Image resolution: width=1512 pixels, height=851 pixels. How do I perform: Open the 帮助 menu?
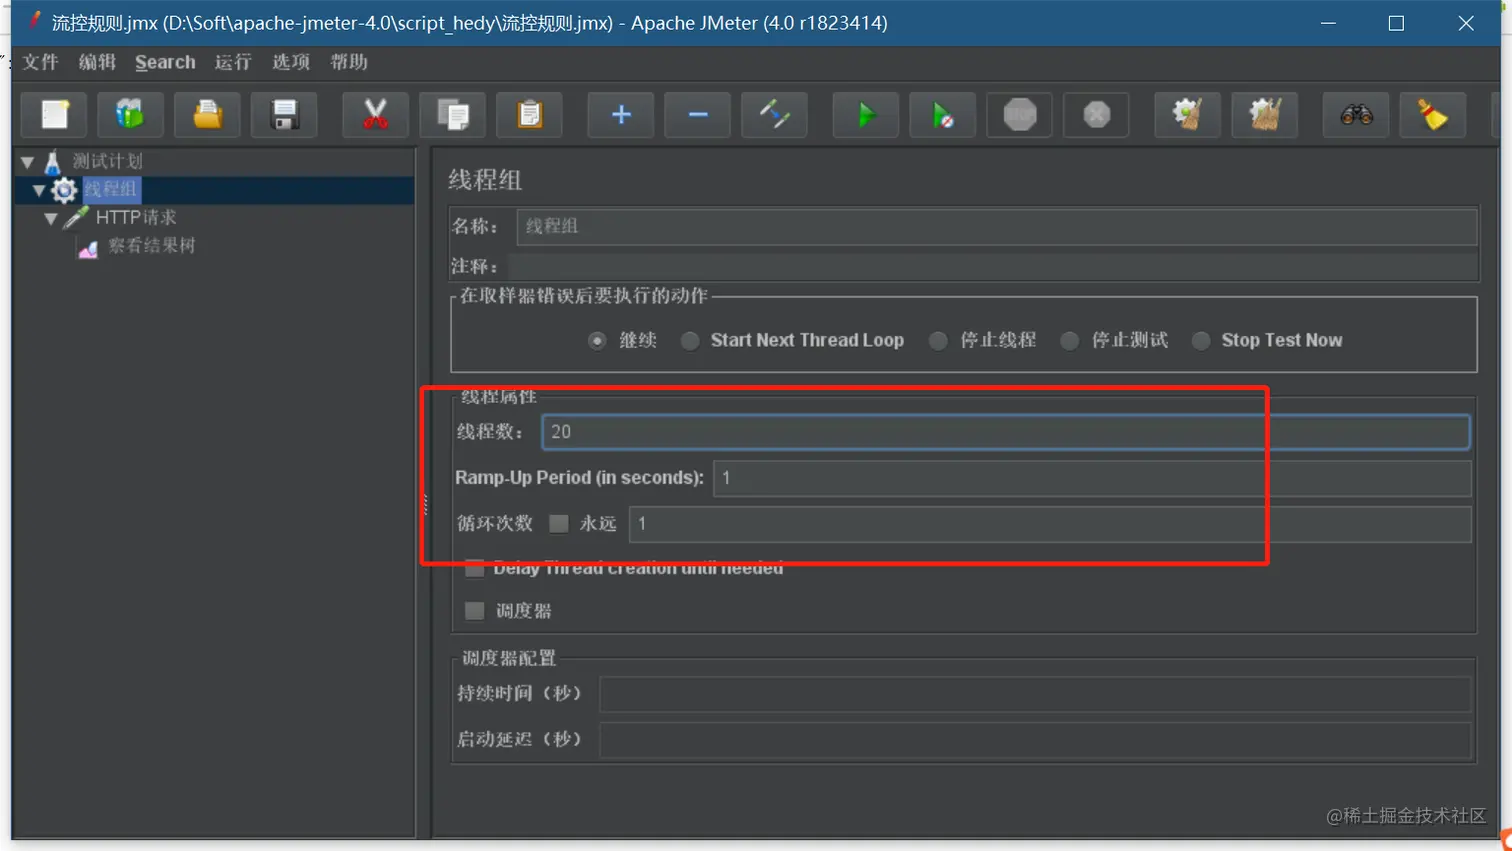click(x=349, y=62)
